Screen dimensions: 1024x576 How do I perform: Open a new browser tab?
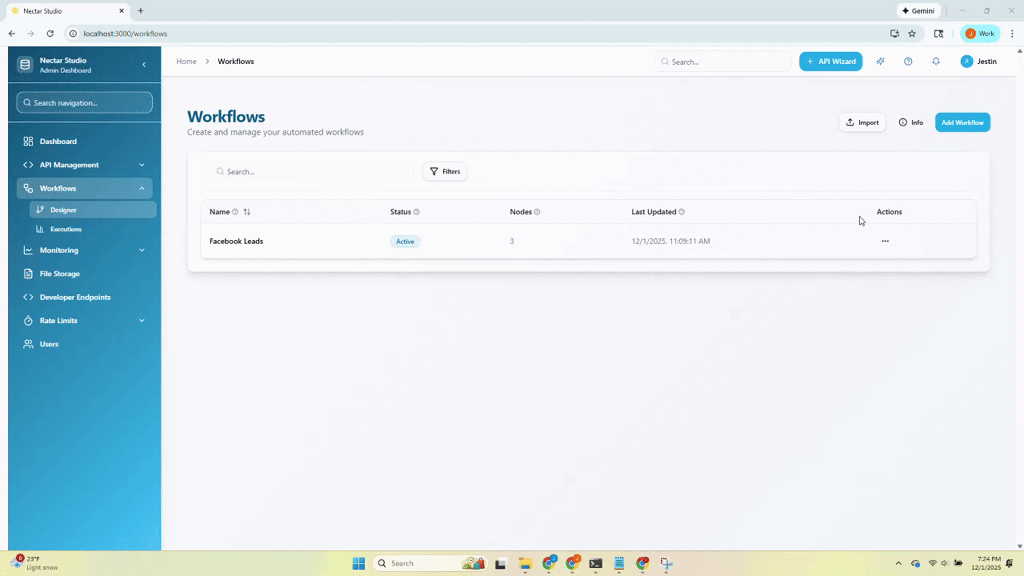coord(140,10)
